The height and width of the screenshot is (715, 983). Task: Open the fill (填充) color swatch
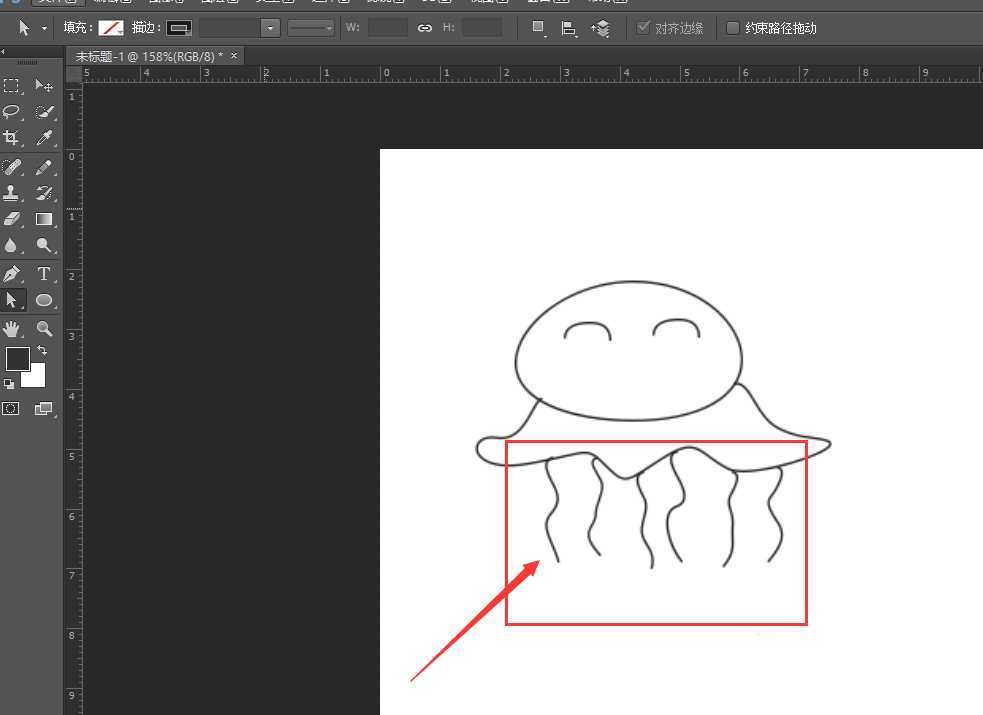pos(110,28)
